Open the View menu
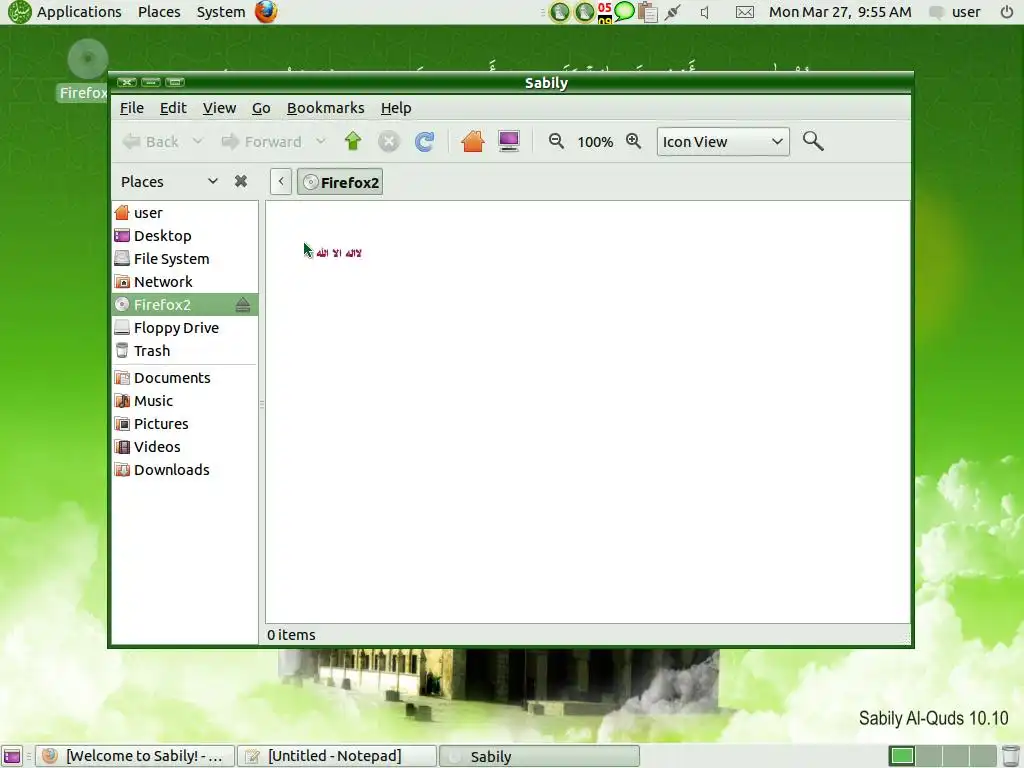The width and height of the screenshot is (1024, 768). [x=219, y=108]
